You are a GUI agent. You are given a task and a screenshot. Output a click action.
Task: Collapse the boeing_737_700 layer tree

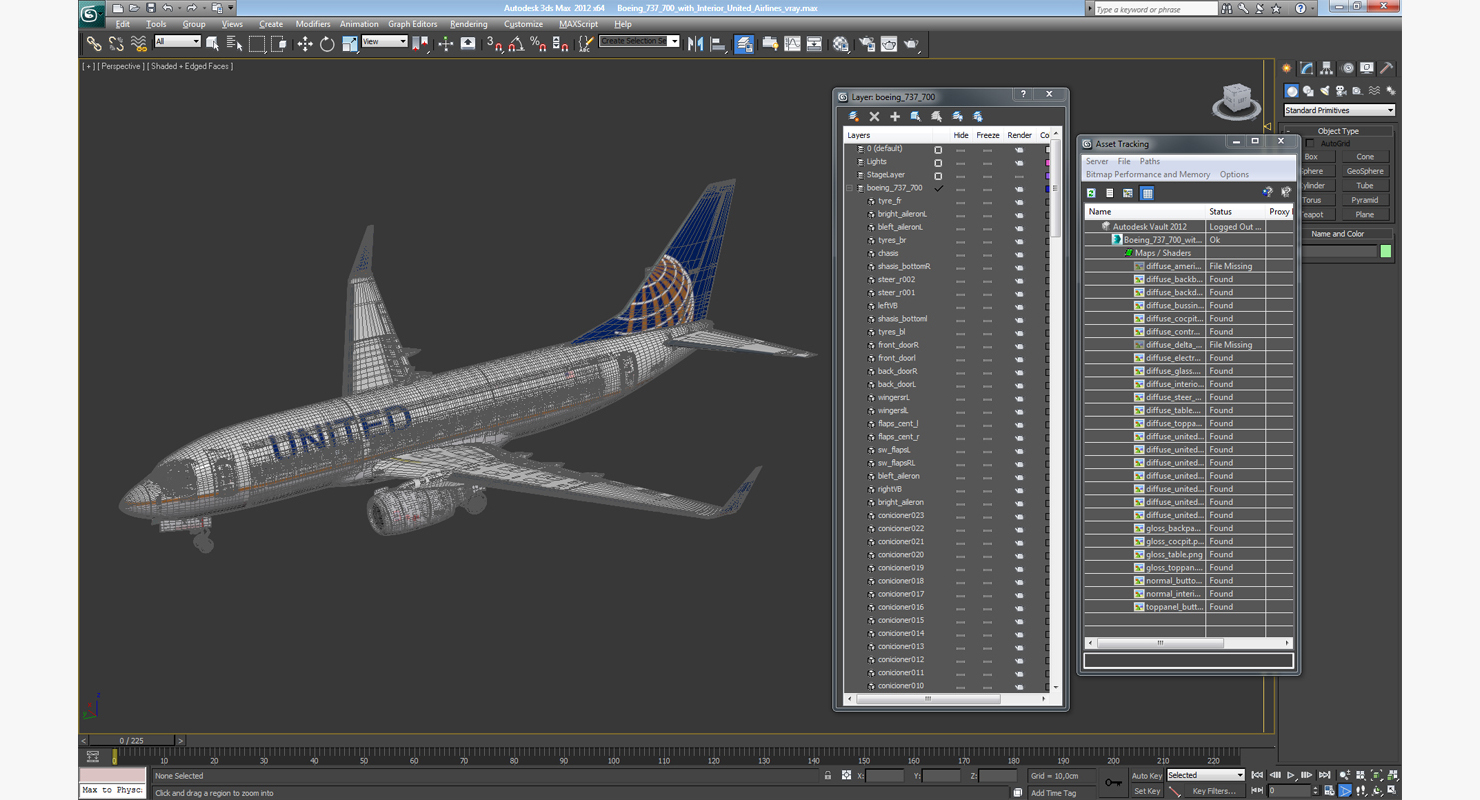click(x=850, y=188)
